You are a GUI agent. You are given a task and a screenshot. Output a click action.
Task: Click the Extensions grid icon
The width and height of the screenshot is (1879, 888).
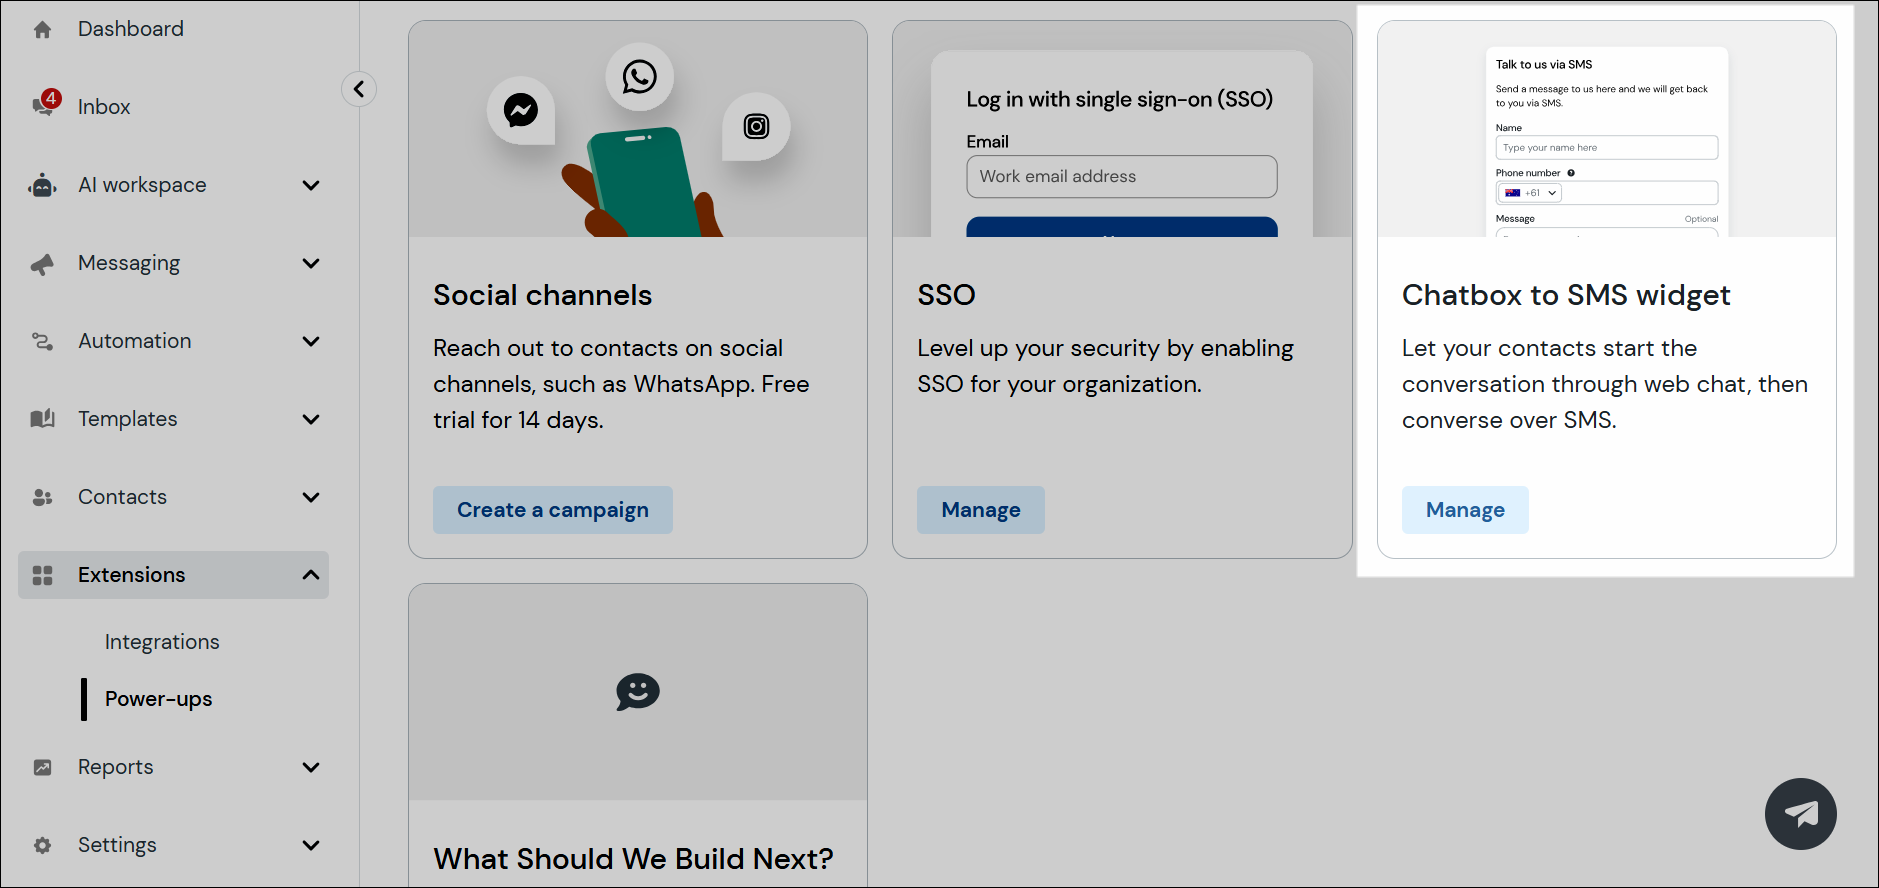pyautogui.click(x=42, y=575)
